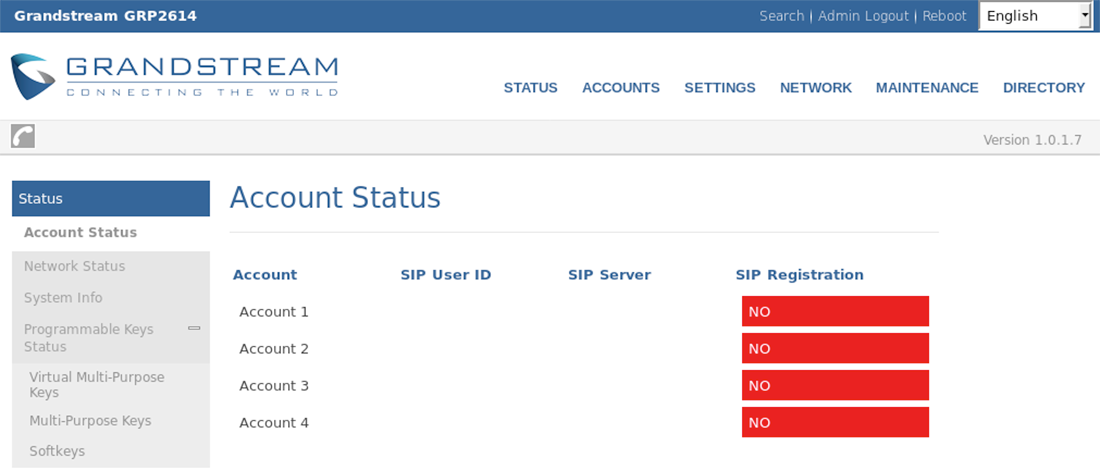Click the SIP User ID column header

coord(445,275)
